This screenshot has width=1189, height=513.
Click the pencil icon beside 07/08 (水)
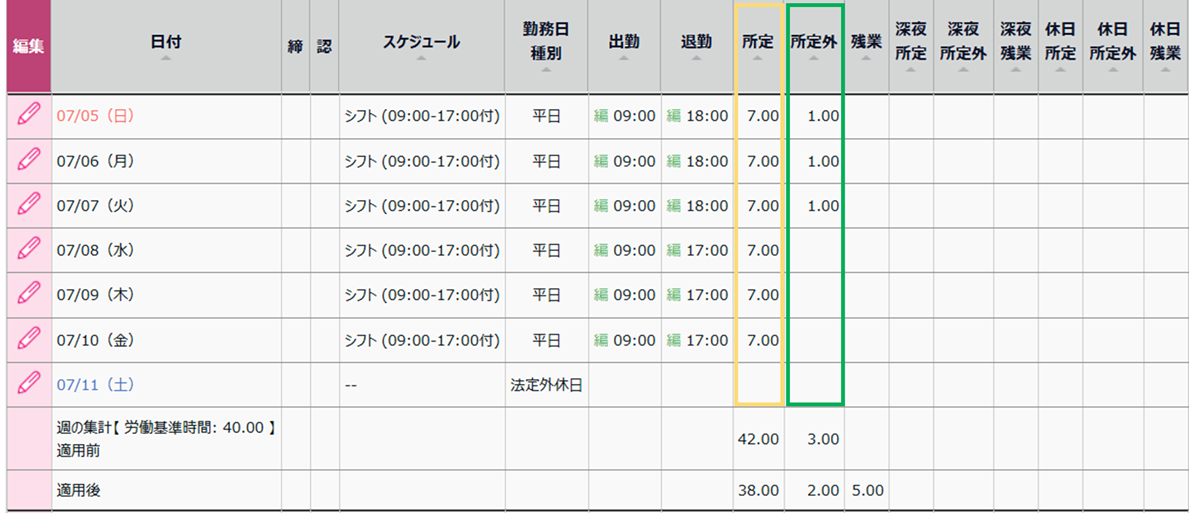click(x=28, y=250)
